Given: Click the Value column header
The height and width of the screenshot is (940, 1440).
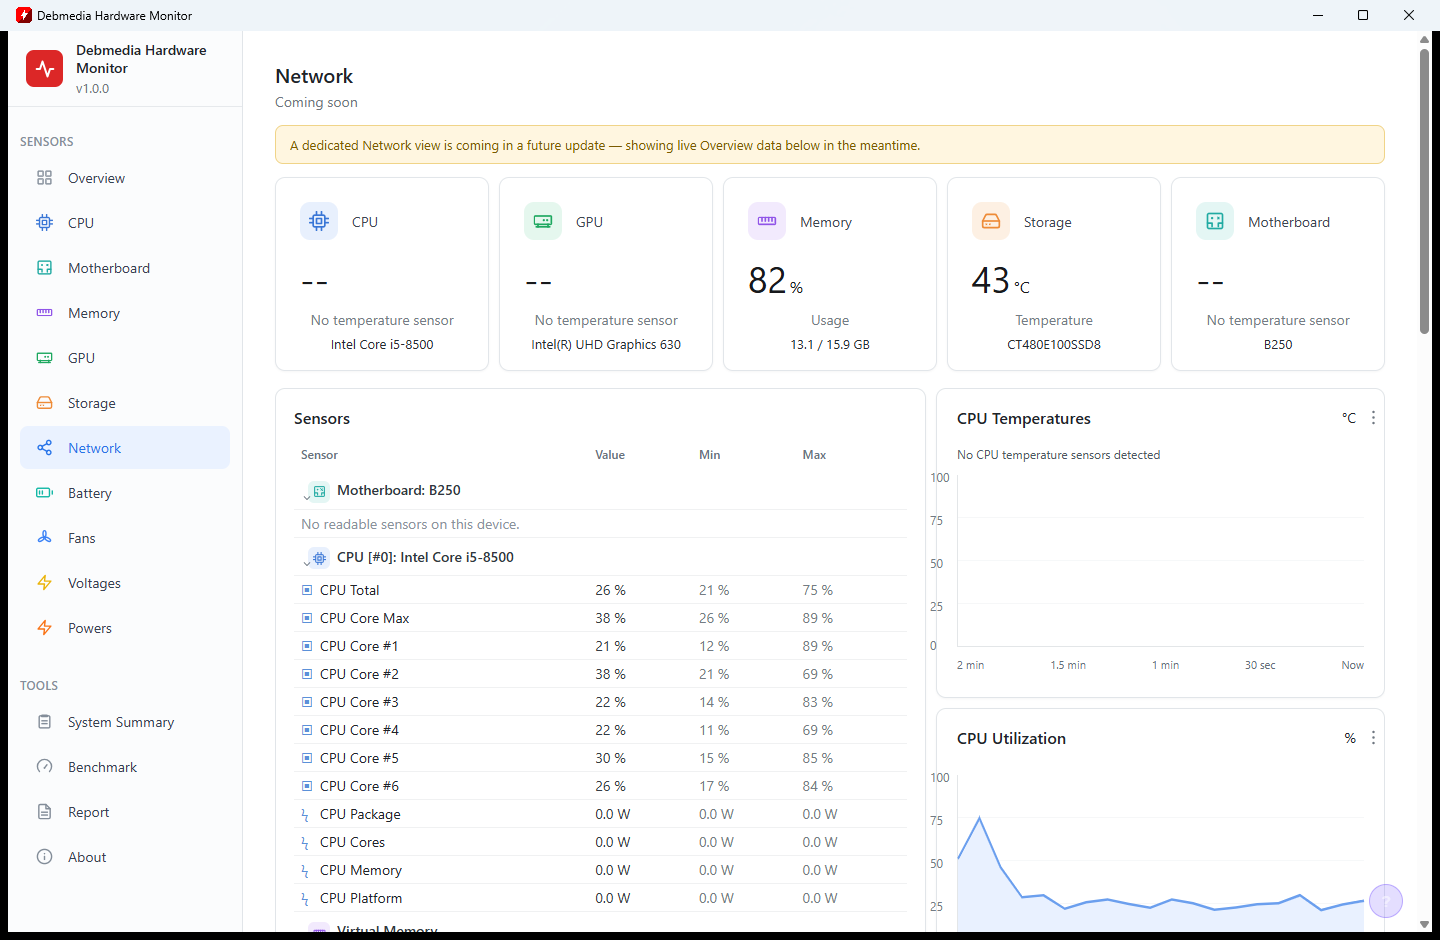Looking at the screenshot, I should pyautogui.click(x=610, y=455).
